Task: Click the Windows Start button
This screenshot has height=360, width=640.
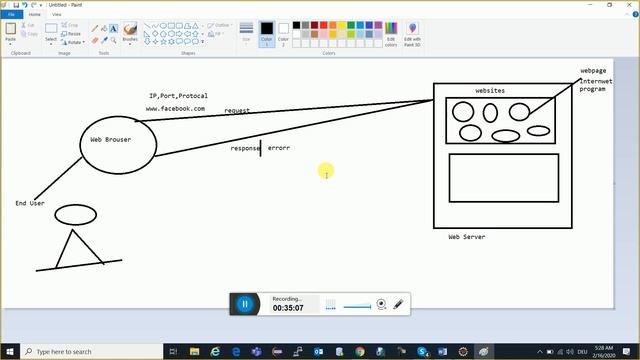Action: point(10,351)
